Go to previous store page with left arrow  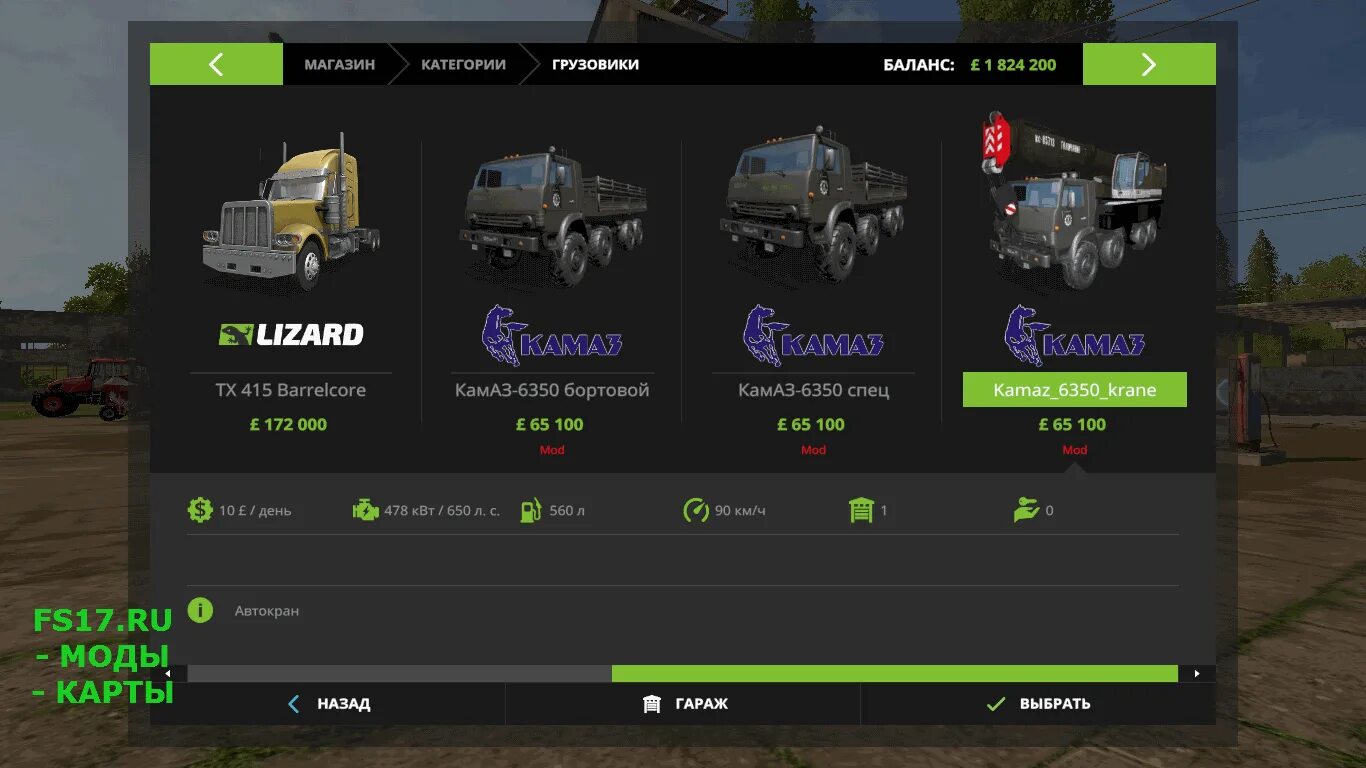tap(216, 64)
